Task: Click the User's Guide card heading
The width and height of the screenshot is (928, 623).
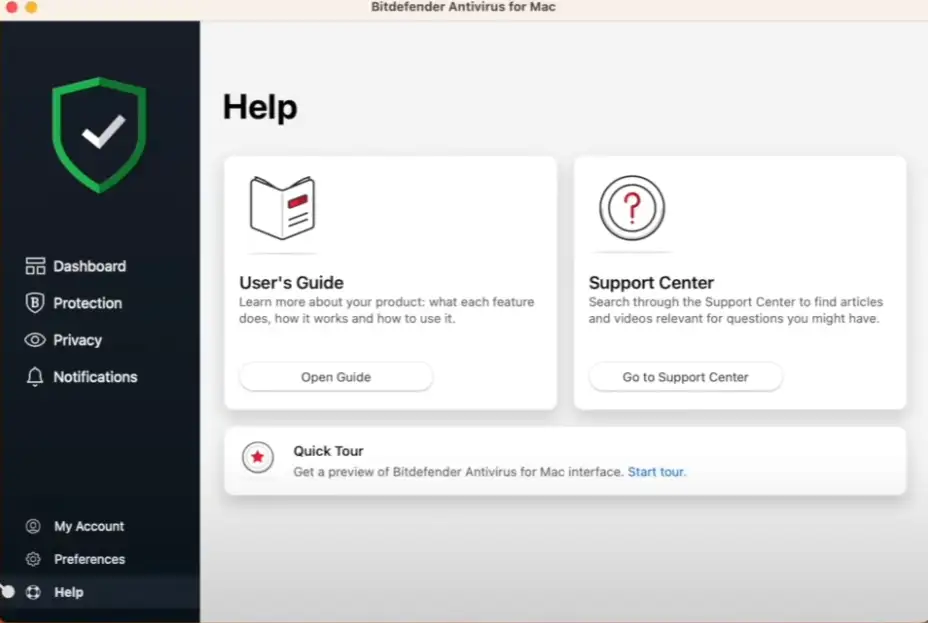Action: point(291,282)
